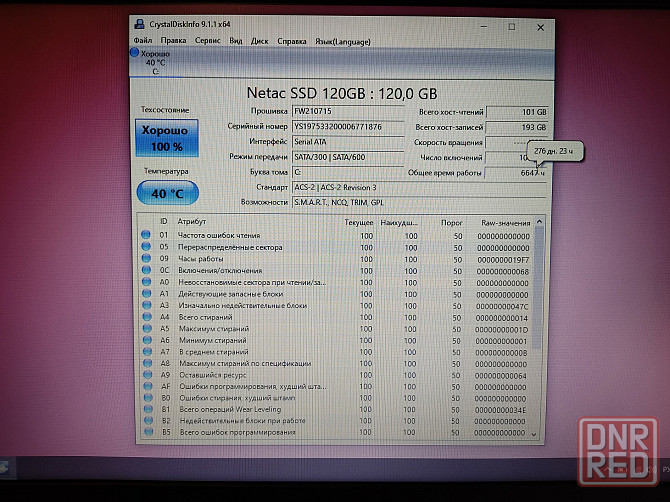Open the Файл menu

point(143,41)
